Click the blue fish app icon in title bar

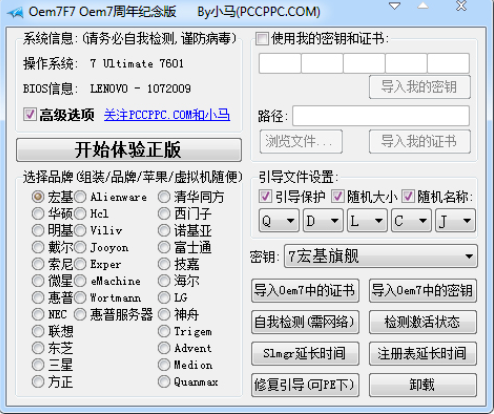(x=15, y=13)
